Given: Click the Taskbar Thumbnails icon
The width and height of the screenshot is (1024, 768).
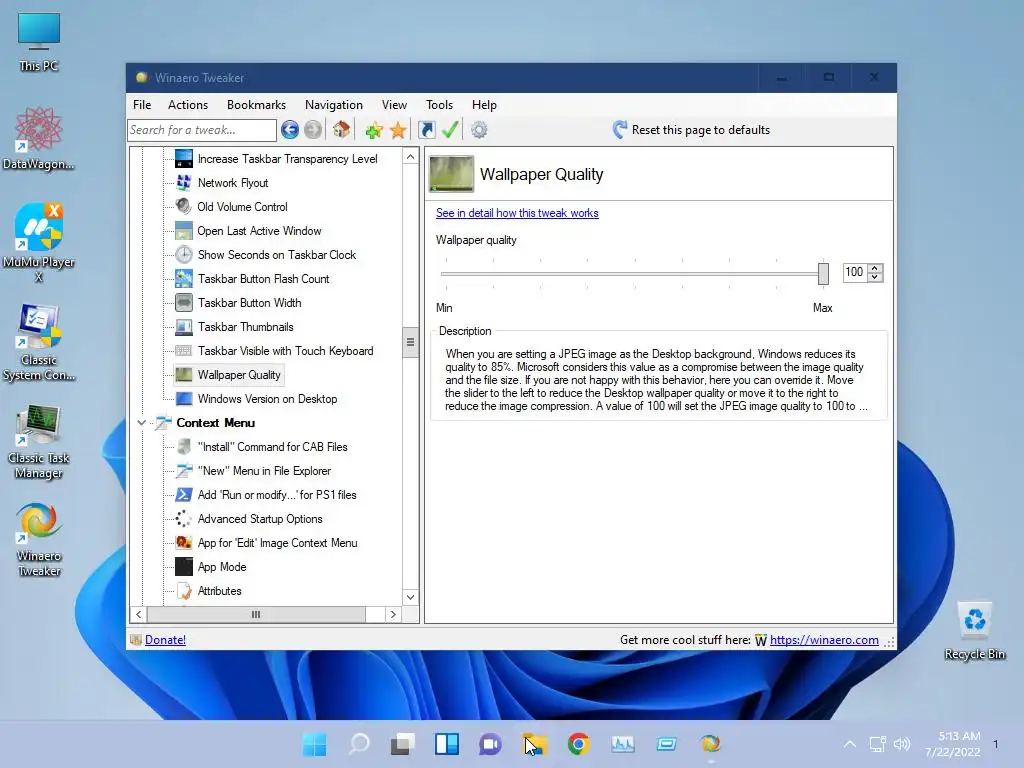Looking at the screenshot, I should [184, 327].
